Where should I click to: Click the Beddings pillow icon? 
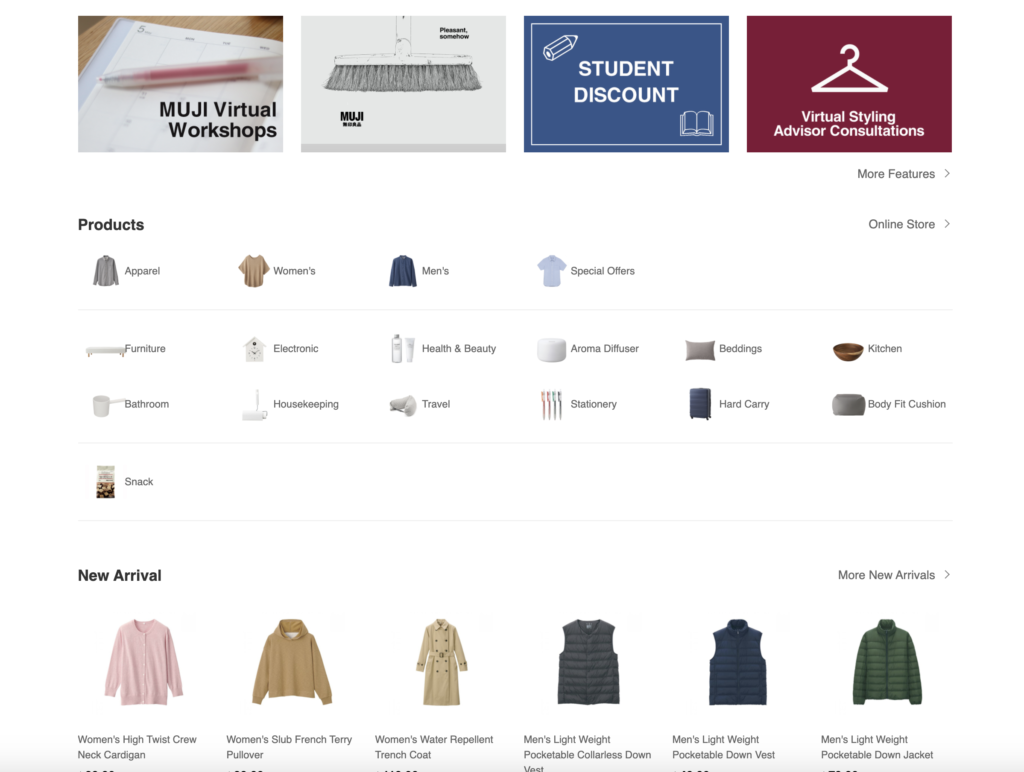pos(699,350)
